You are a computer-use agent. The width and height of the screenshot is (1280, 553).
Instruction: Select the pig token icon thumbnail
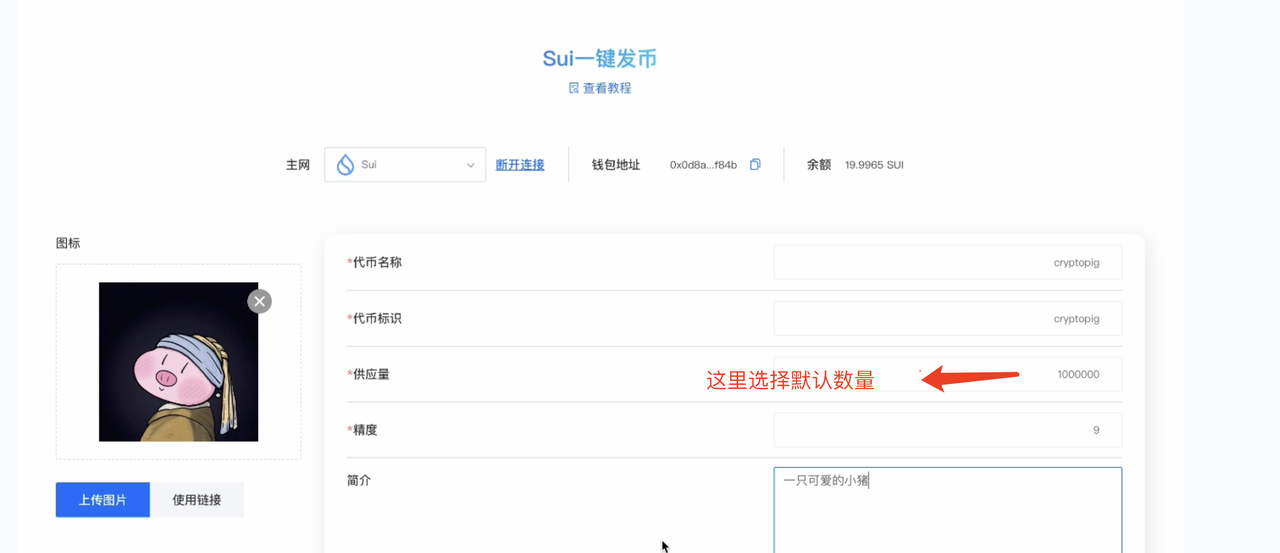pos(178,362)
